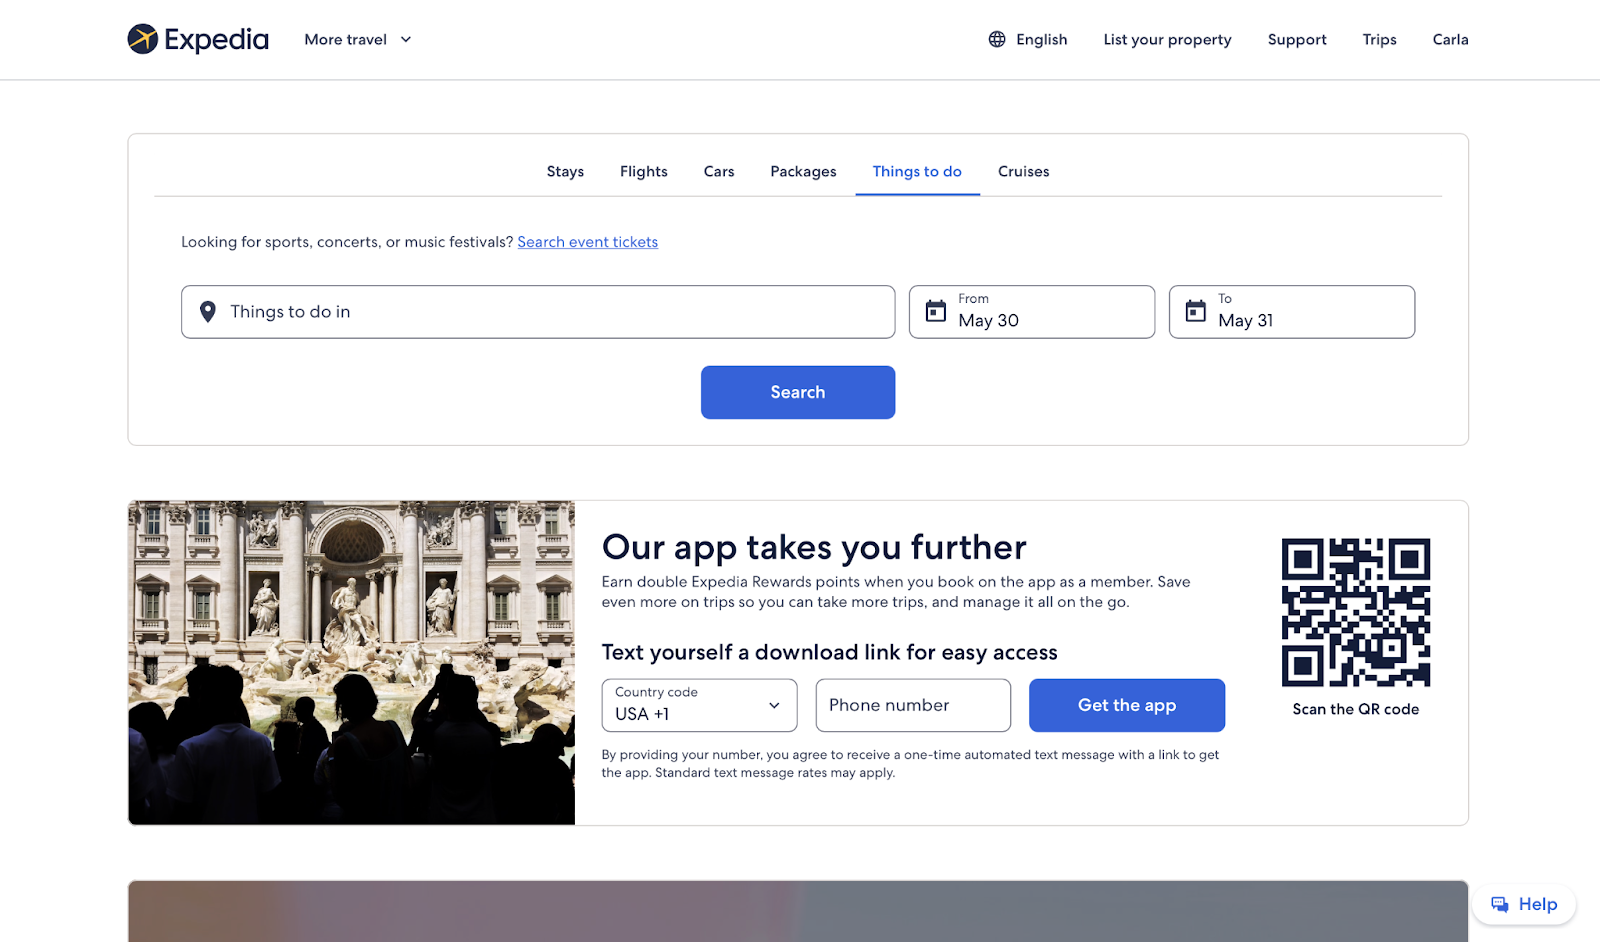Click the English language selector
The height and width of the screenshot is (942, 1600).
coord(1028,39)
